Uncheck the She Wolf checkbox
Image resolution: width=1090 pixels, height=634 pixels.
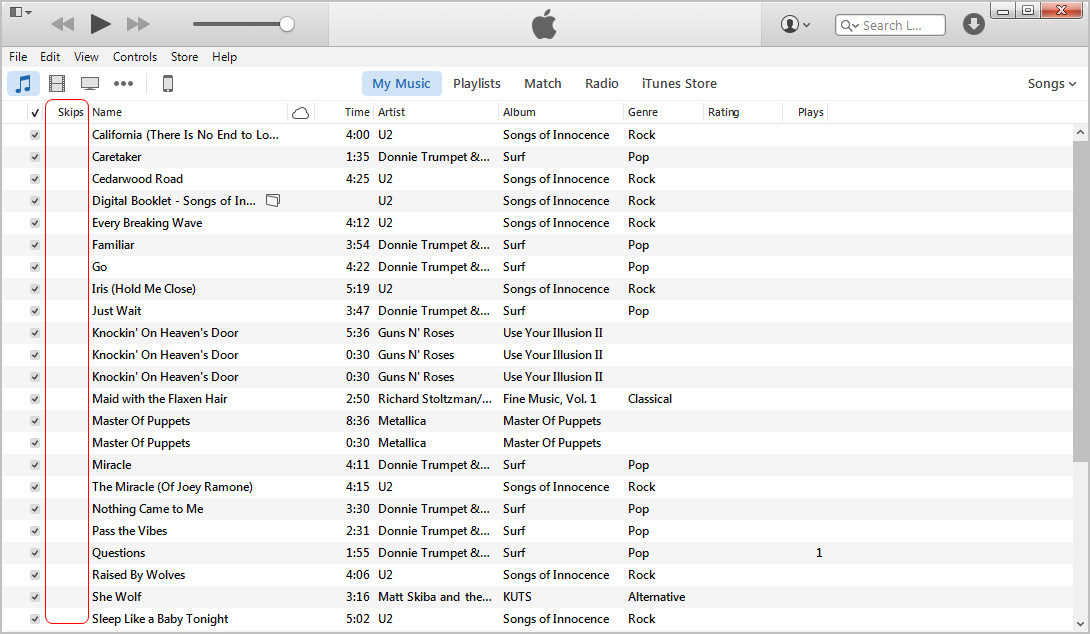tap(35, 597)
